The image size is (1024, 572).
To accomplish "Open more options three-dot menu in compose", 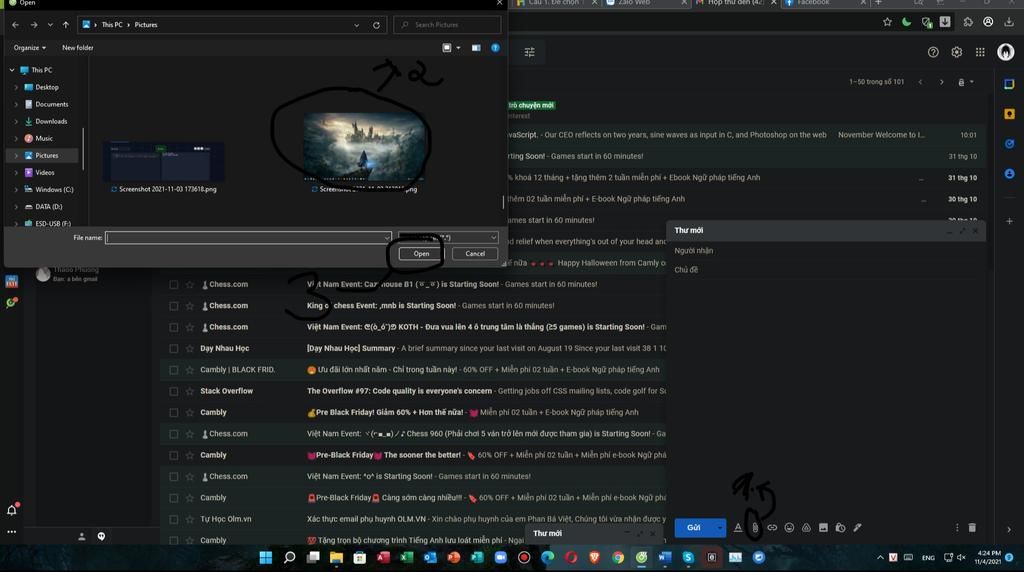I will (957, 528).
